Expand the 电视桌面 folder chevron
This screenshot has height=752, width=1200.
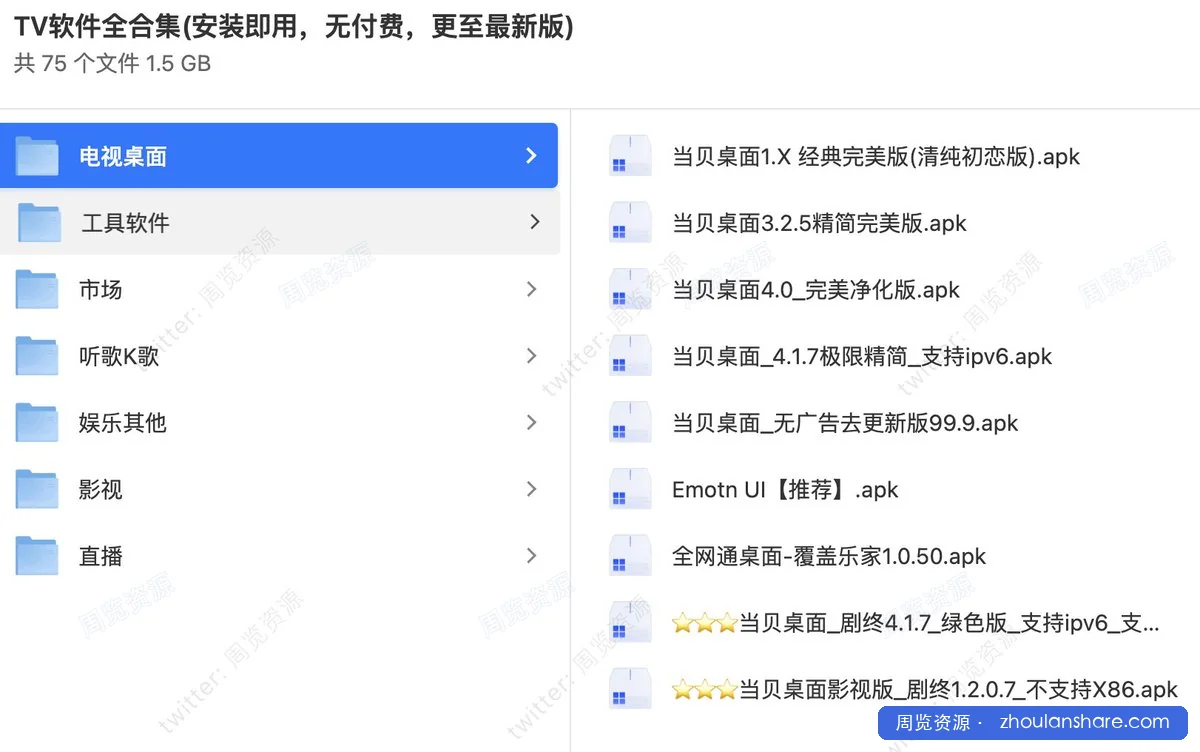[x=531, y=156]
